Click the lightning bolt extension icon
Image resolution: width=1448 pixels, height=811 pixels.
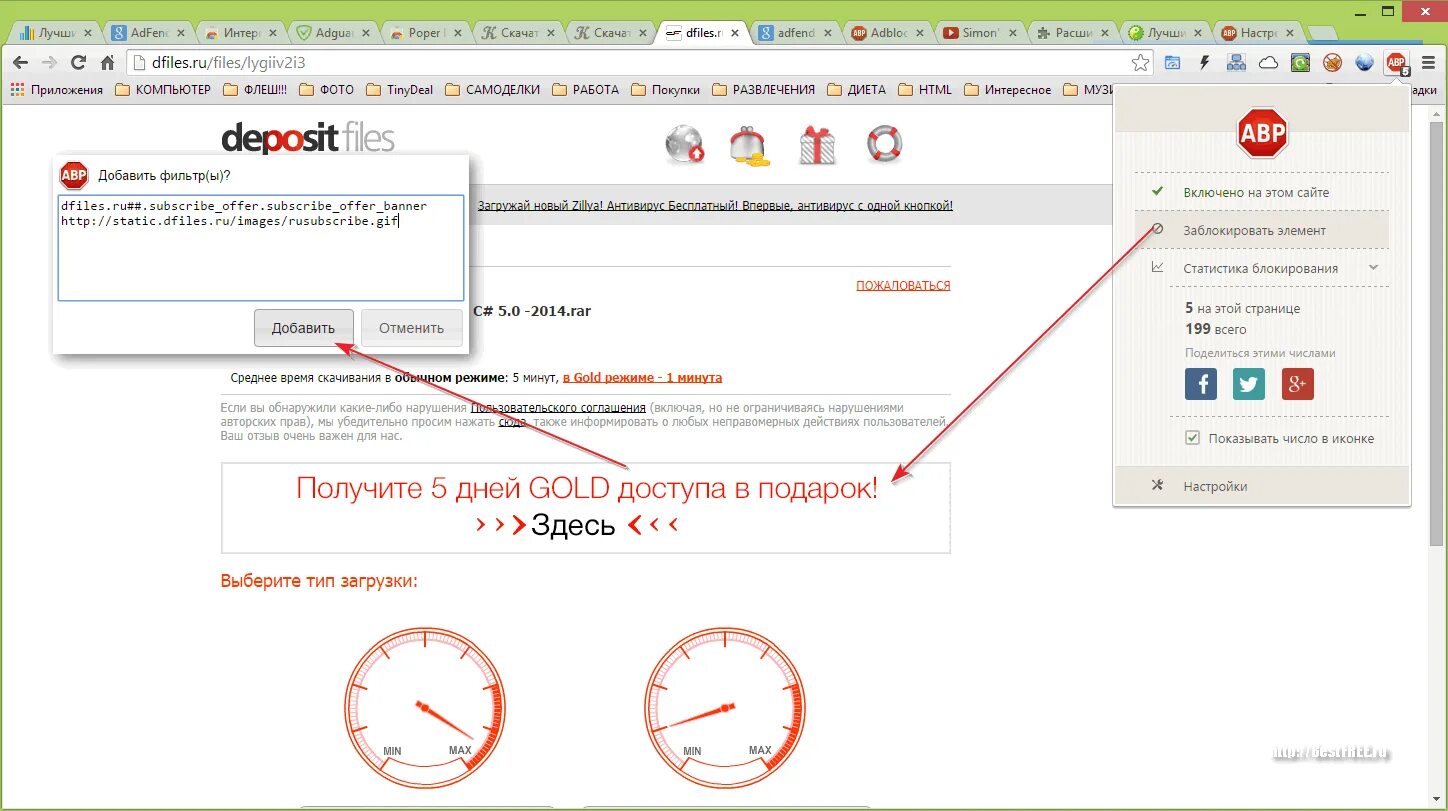(1205, 63)
